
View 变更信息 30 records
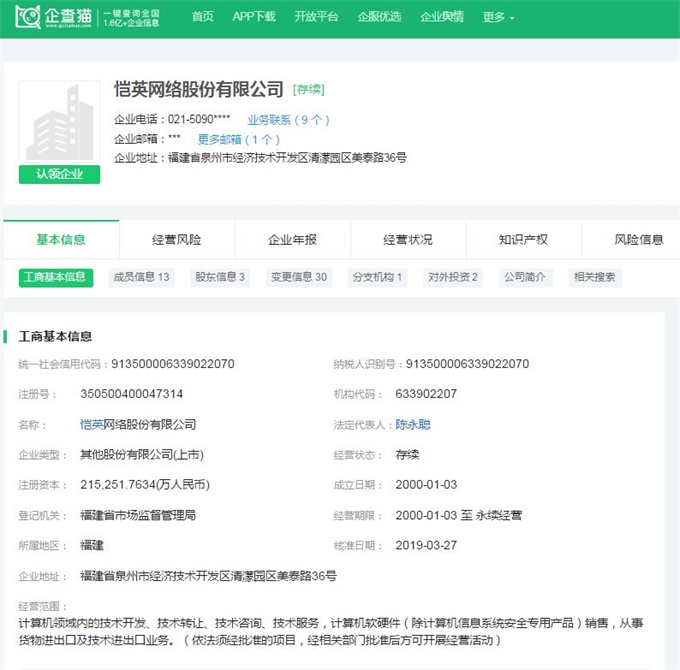pos(298,277)
